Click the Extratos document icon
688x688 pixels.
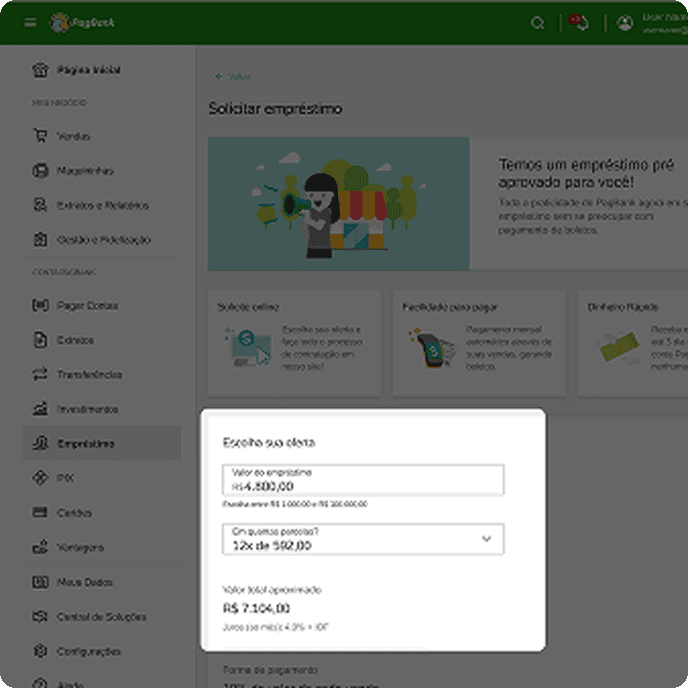pyautogui.click(x=40, y=340)
